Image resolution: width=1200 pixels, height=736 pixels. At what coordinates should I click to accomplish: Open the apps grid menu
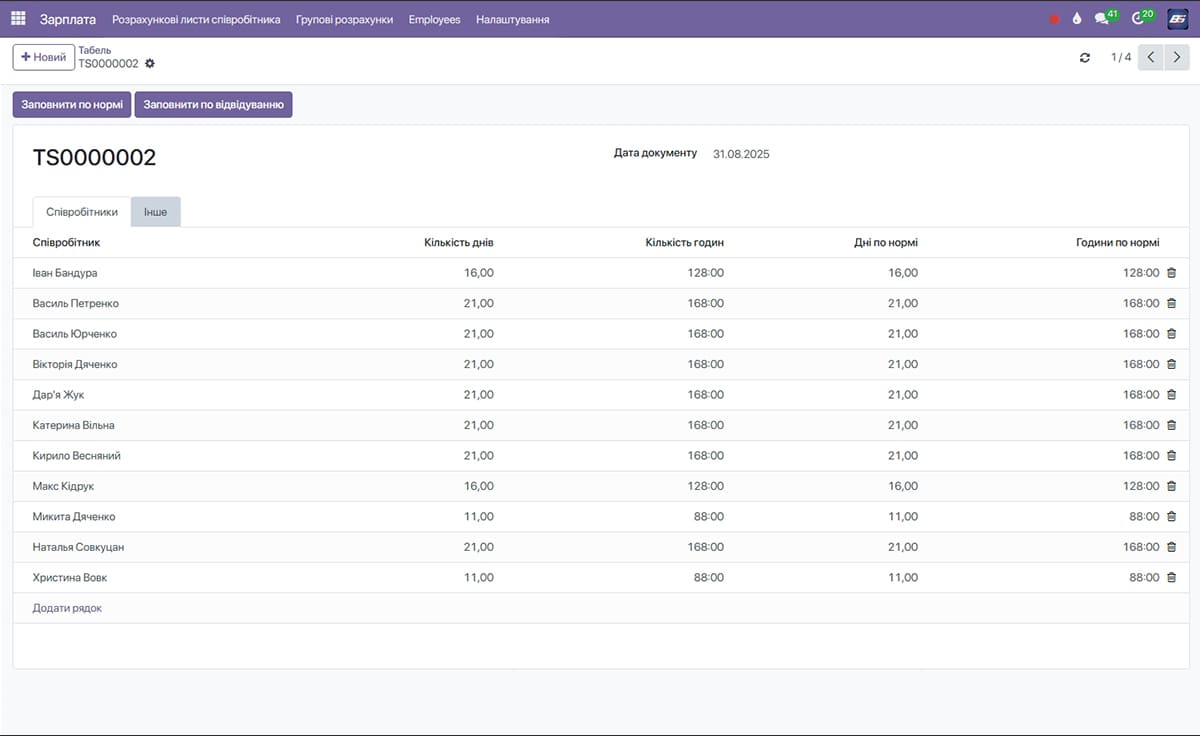[x=18, y=19]
